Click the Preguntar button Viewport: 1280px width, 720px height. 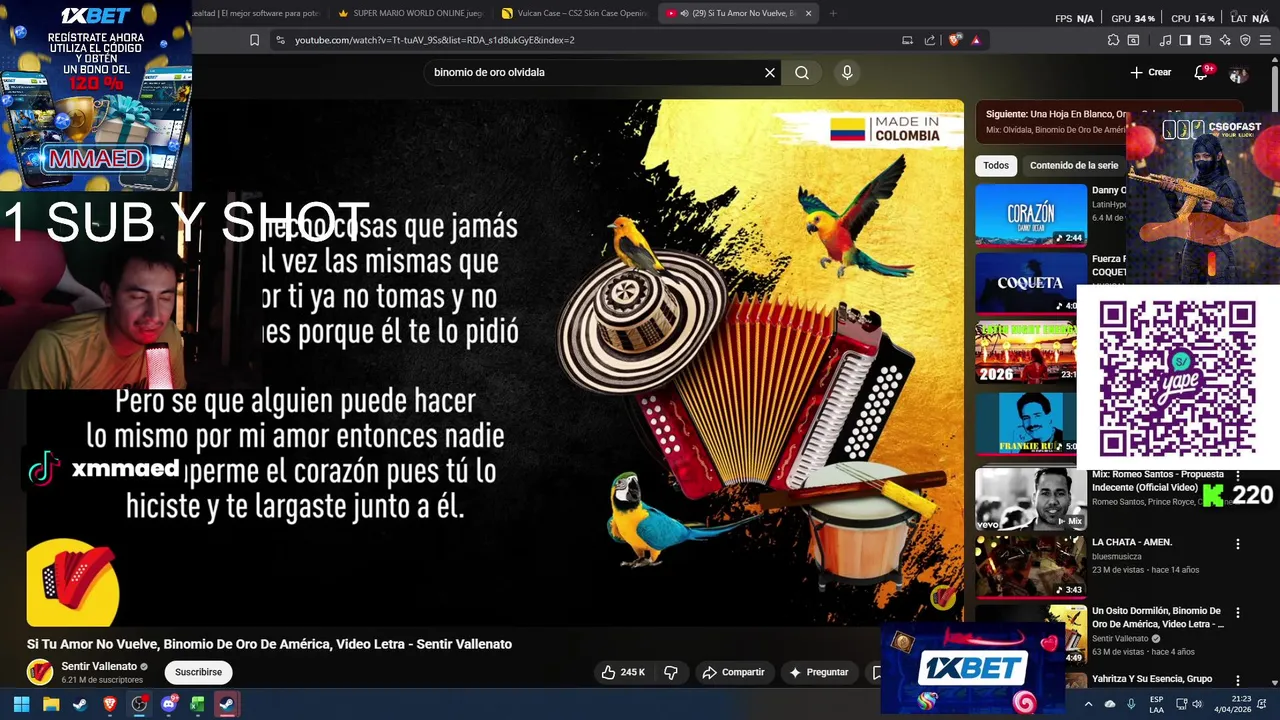818,672
